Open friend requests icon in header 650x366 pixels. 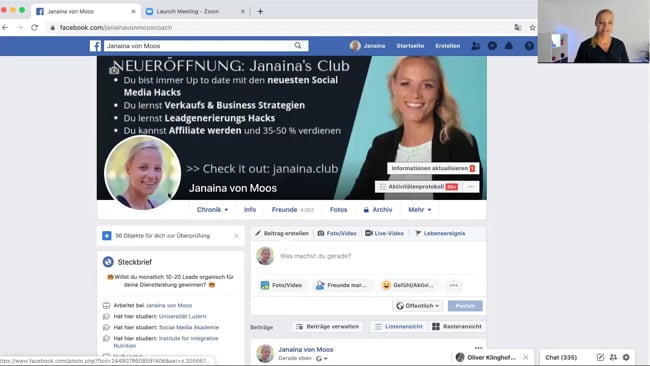[476, 46]
